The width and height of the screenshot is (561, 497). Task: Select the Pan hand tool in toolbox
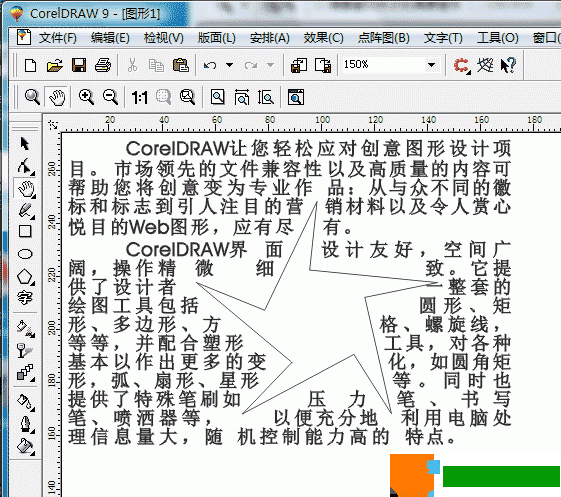coord(26,189)
